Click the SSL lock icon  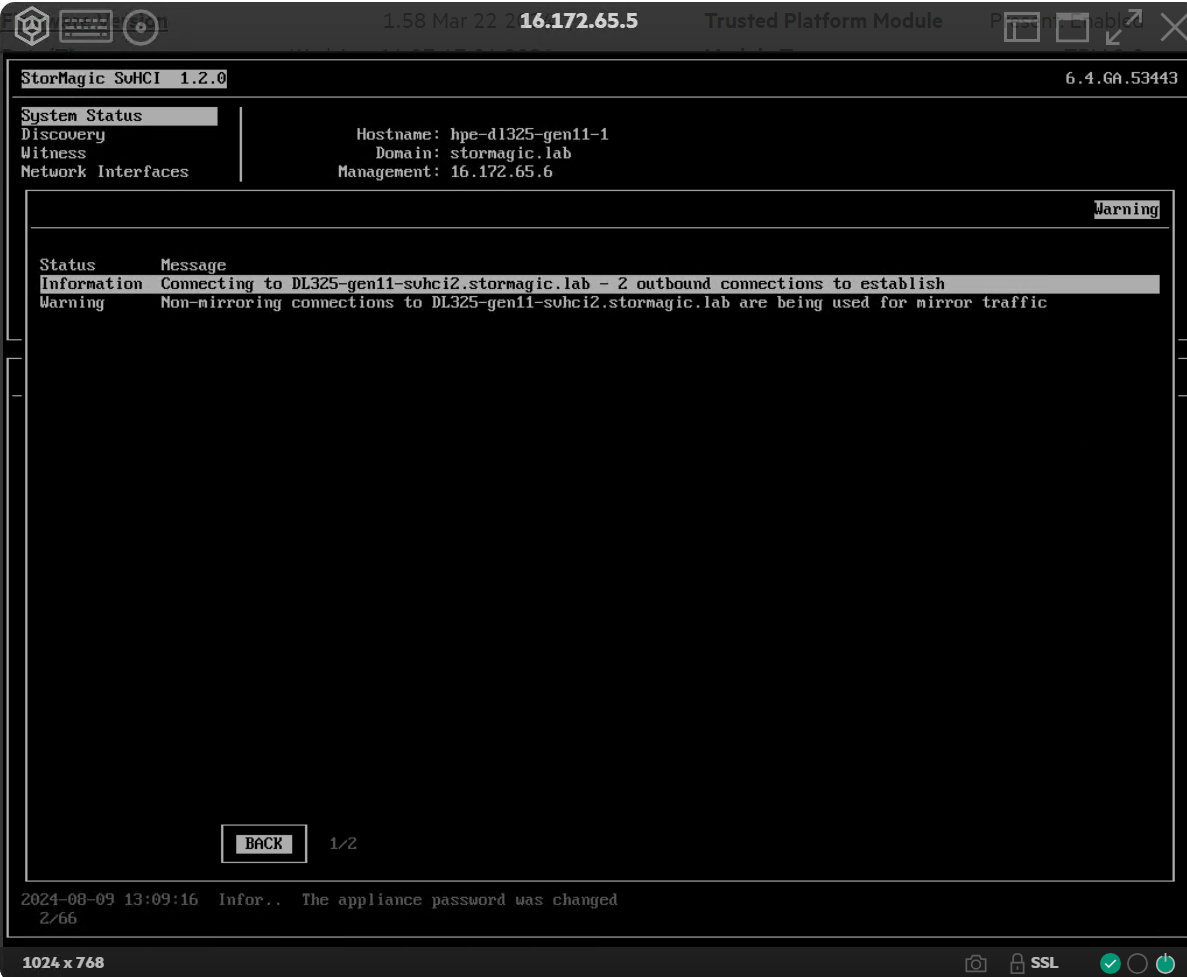(1017, 963)
